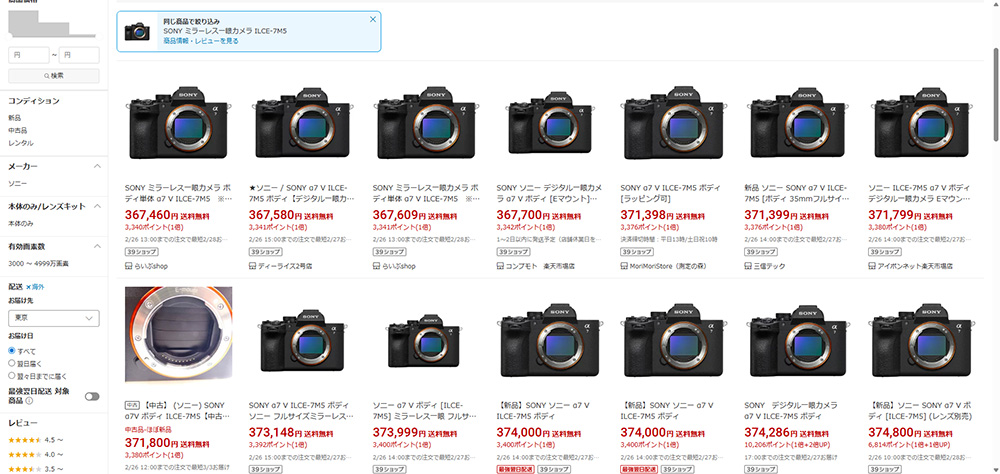Close the same-product filter banner
1000x474 pixels.
point(373,19)
